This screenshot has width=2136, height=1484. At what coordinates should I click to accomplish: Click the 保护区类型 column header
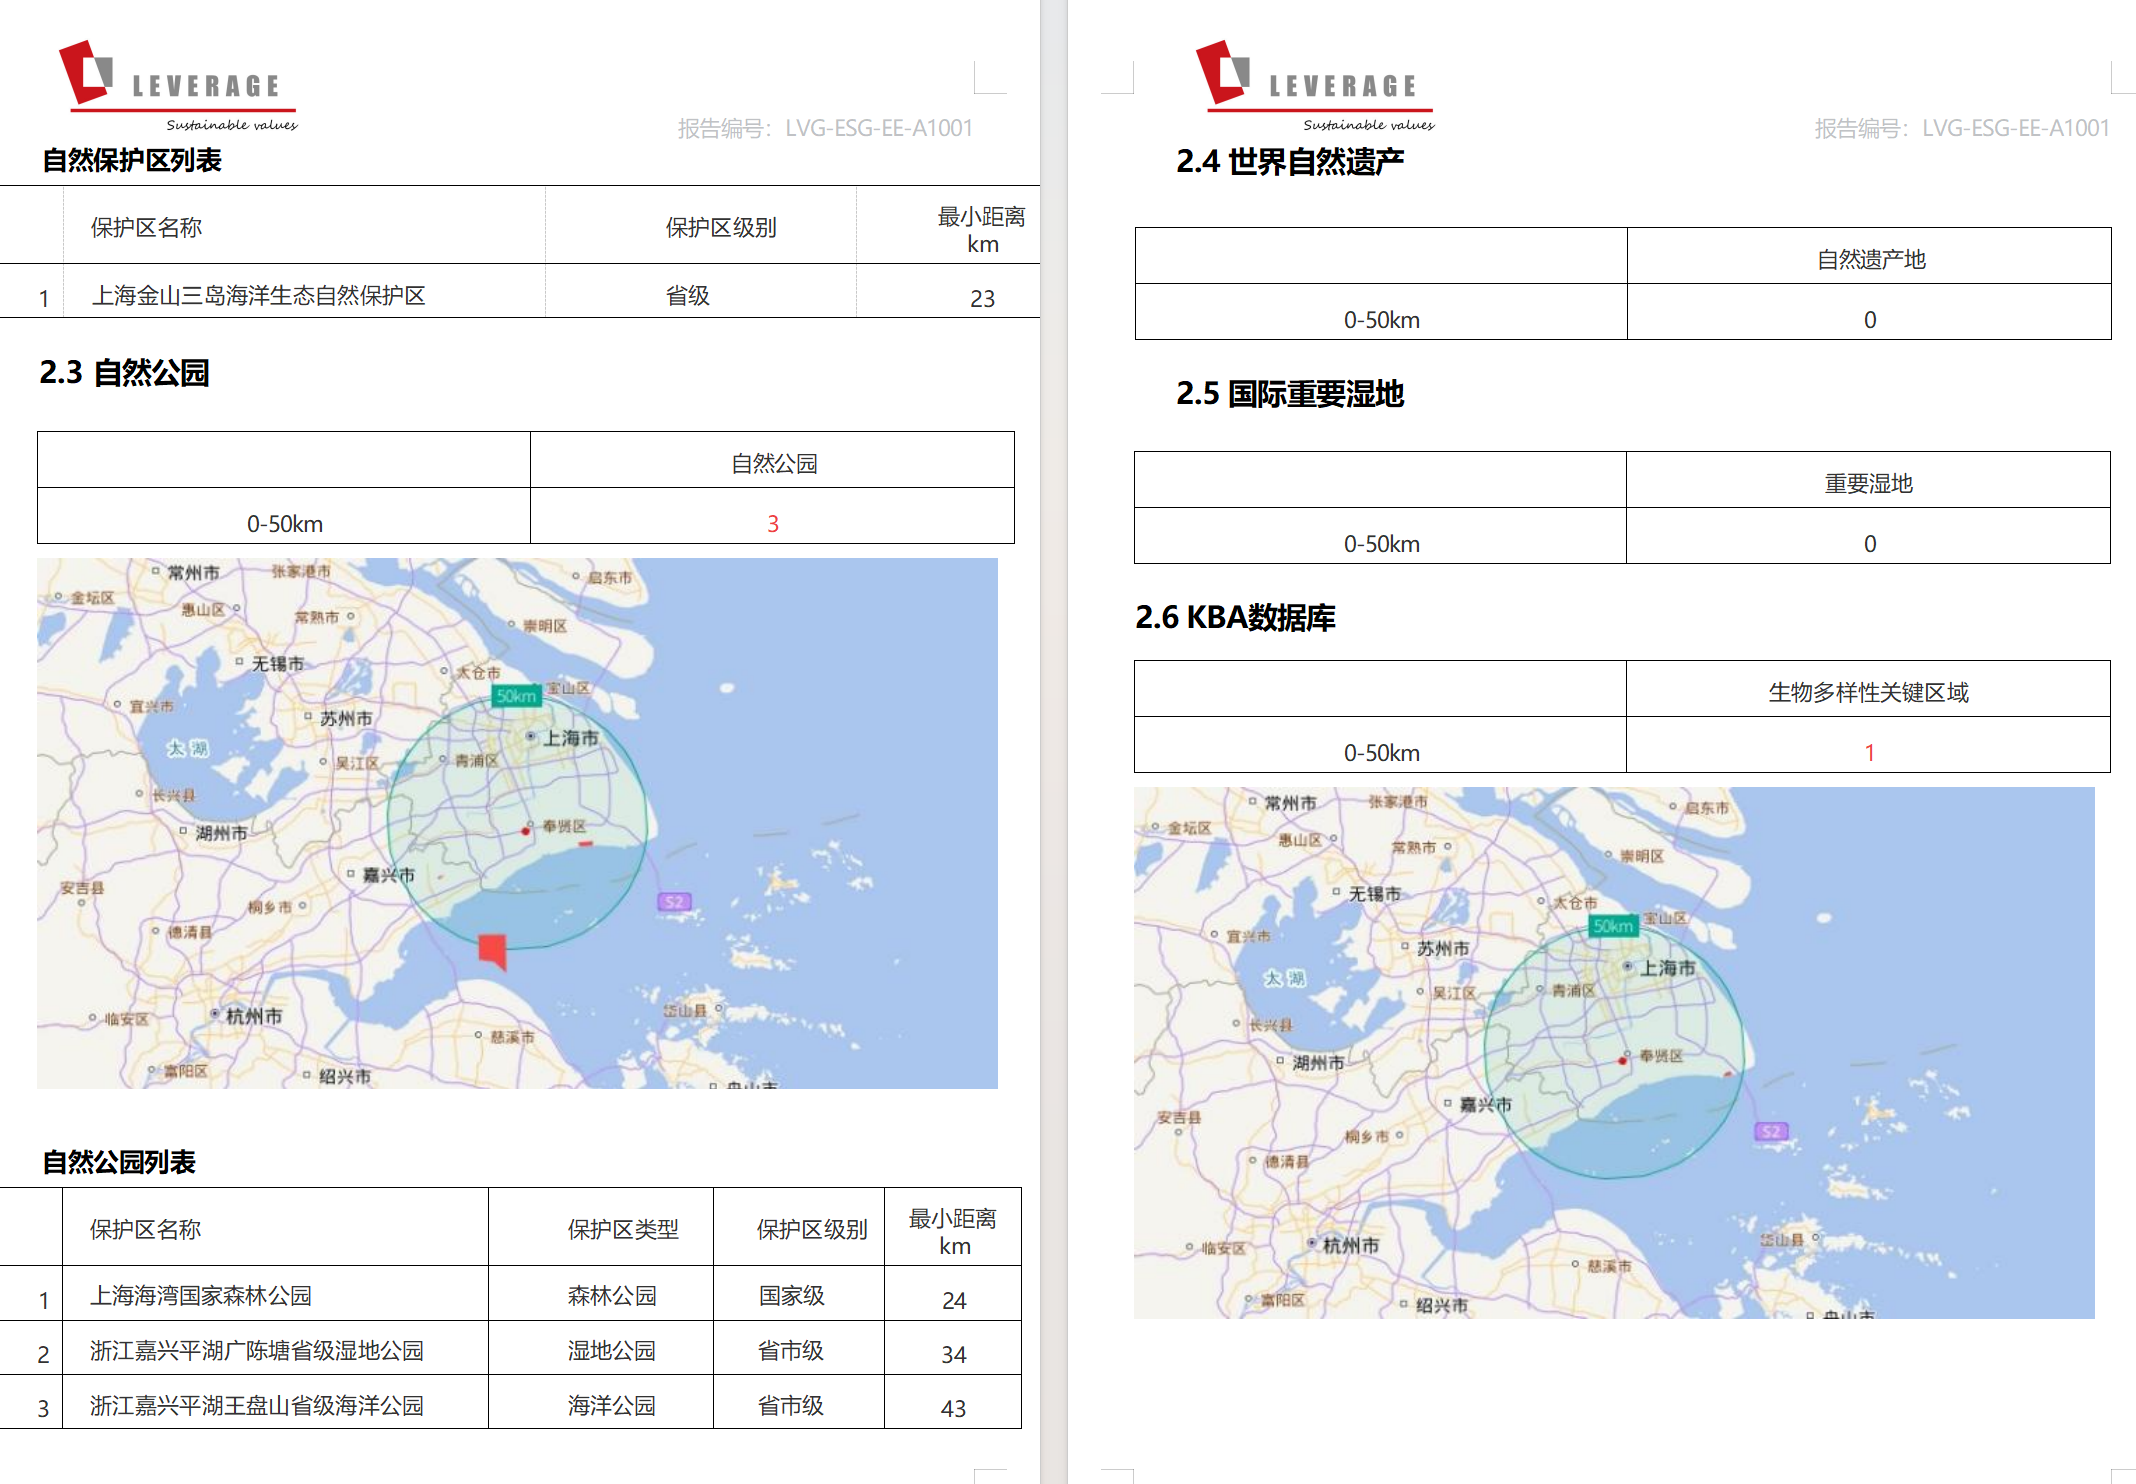click(622, 1229)
